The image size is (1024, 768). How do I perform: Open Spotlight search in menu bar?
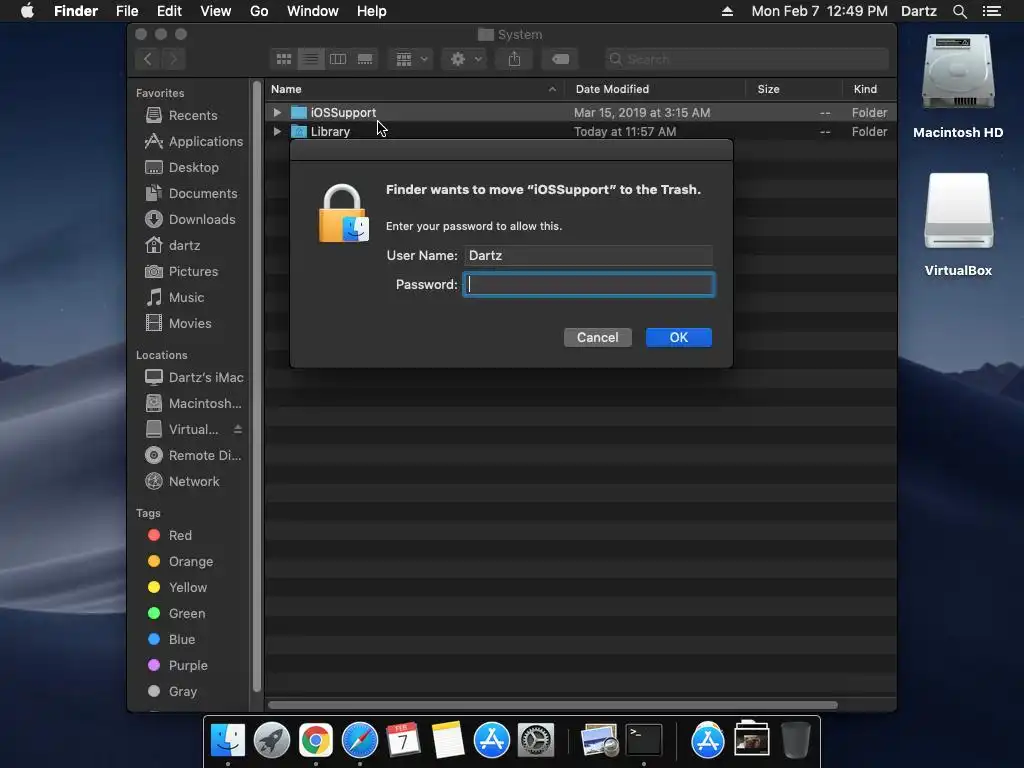[959, 11]
